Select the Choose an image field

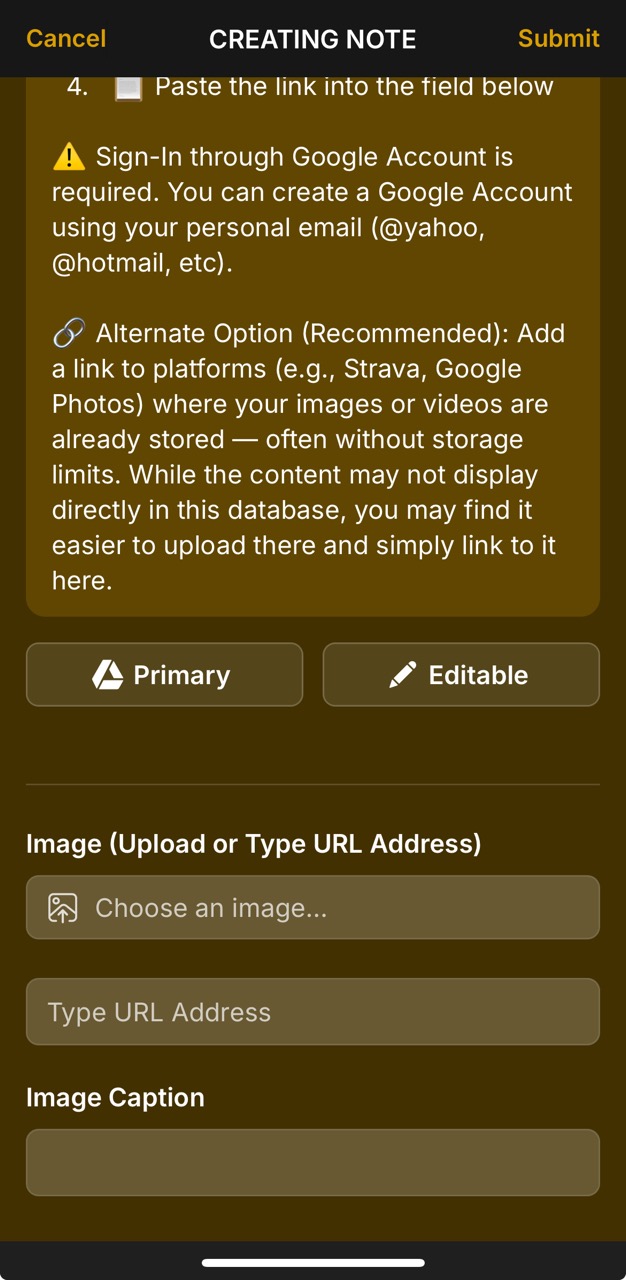[313, 907]
